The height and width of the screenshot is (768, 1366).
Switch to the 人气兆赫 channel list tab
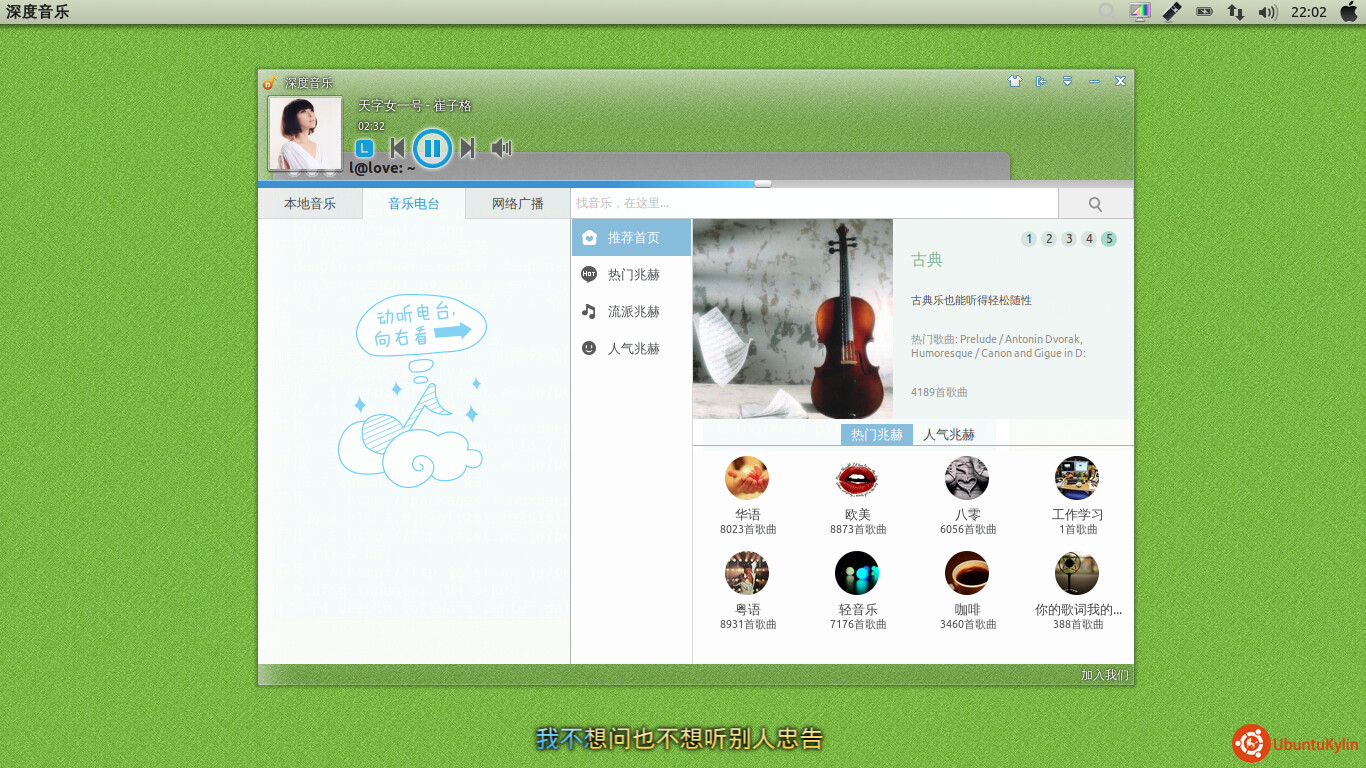click(x=948, y=435)
